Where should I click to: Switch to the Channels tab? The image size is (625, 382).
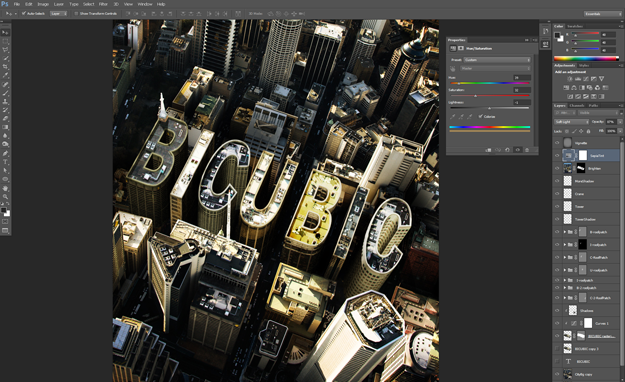click(577, 105)
